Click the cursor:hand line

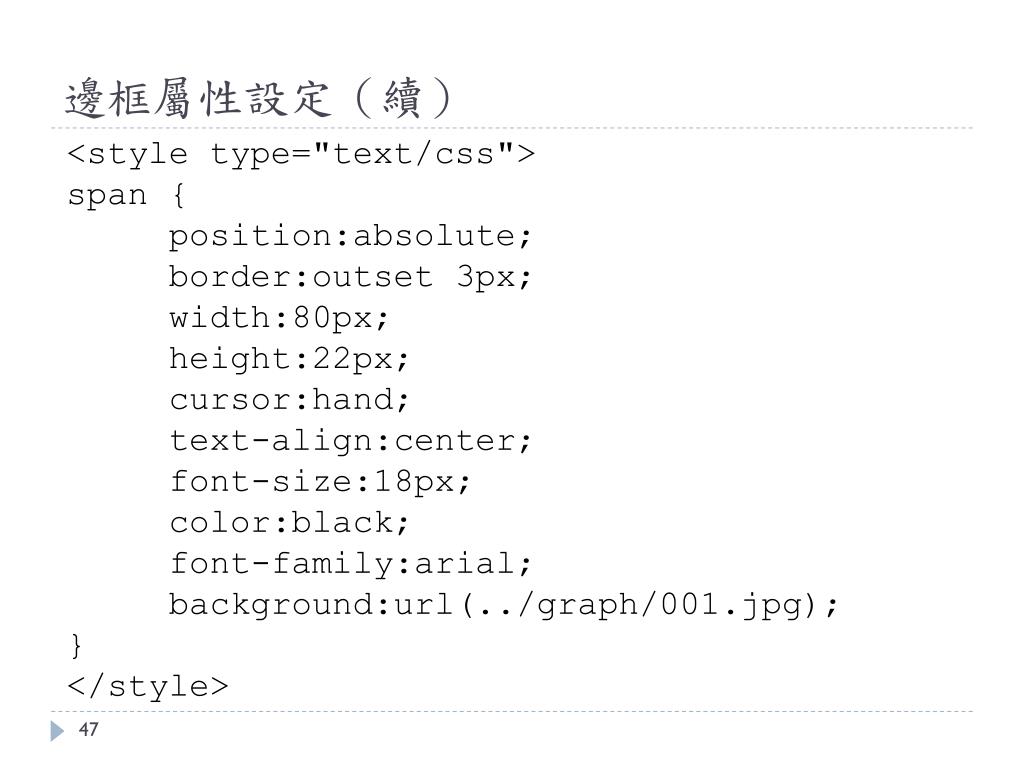(x=289, y=400)
